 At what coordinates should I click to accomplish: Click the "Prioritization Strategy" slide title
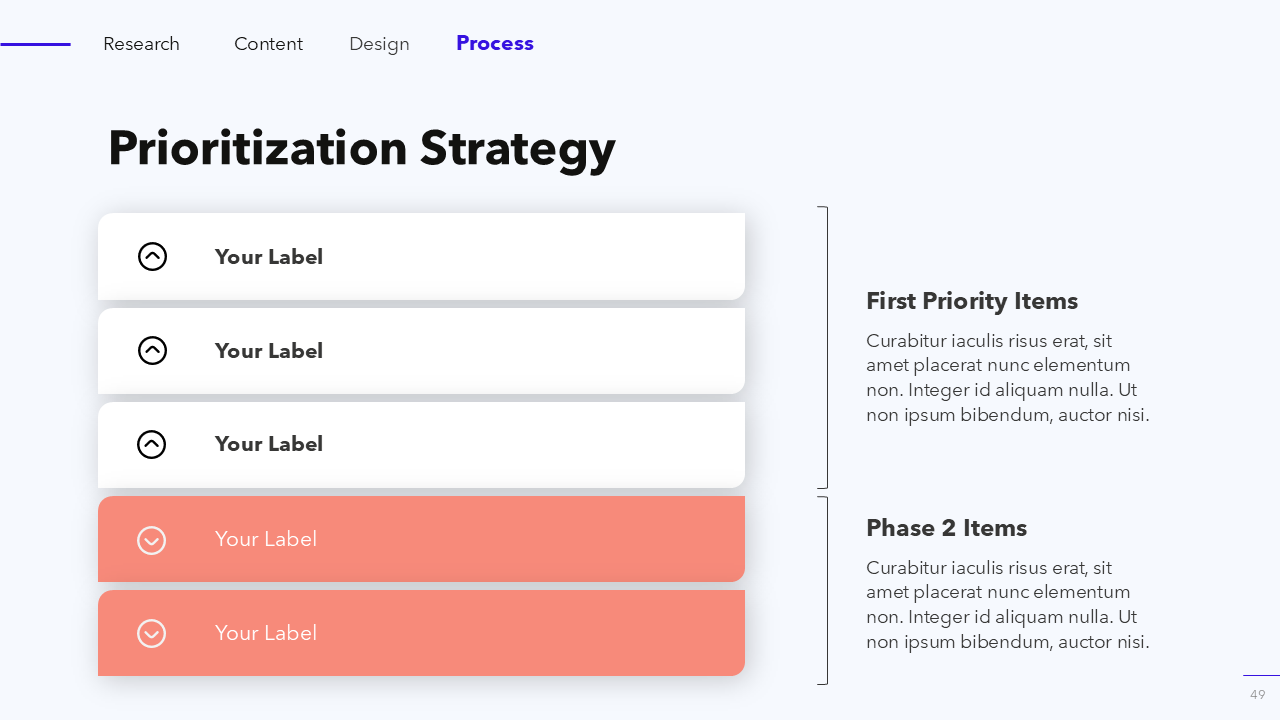(361, 148)
